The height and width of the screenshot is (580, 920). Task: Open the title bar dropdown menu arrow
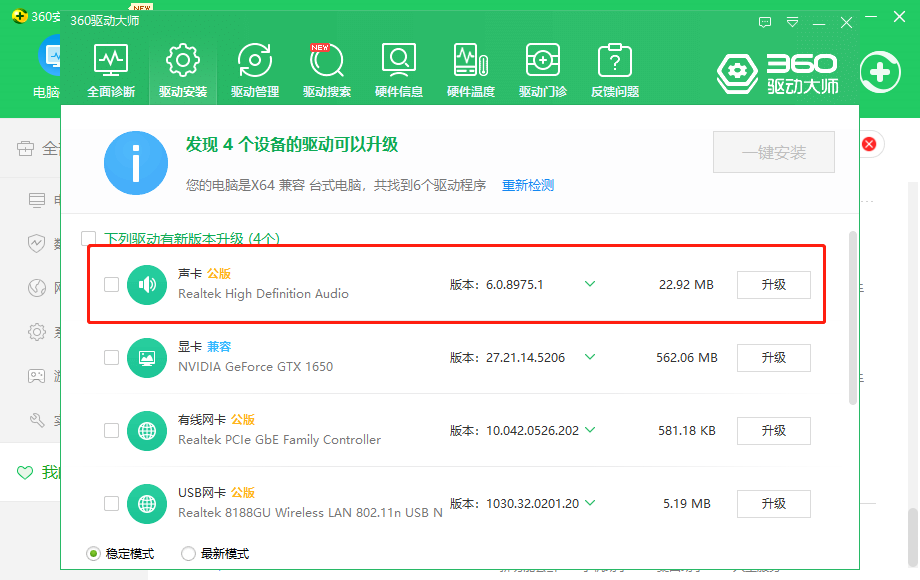click(x=792, y=21)
